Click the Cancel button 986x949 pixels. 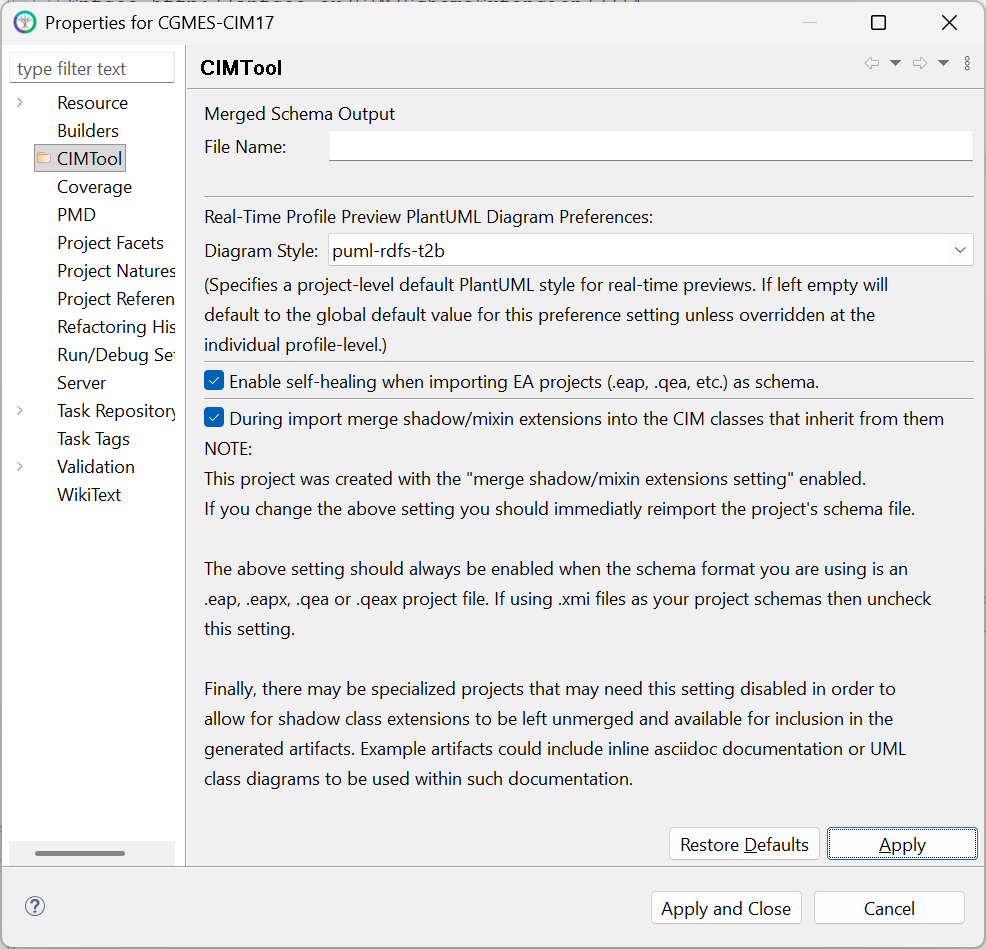pos(889,908)
